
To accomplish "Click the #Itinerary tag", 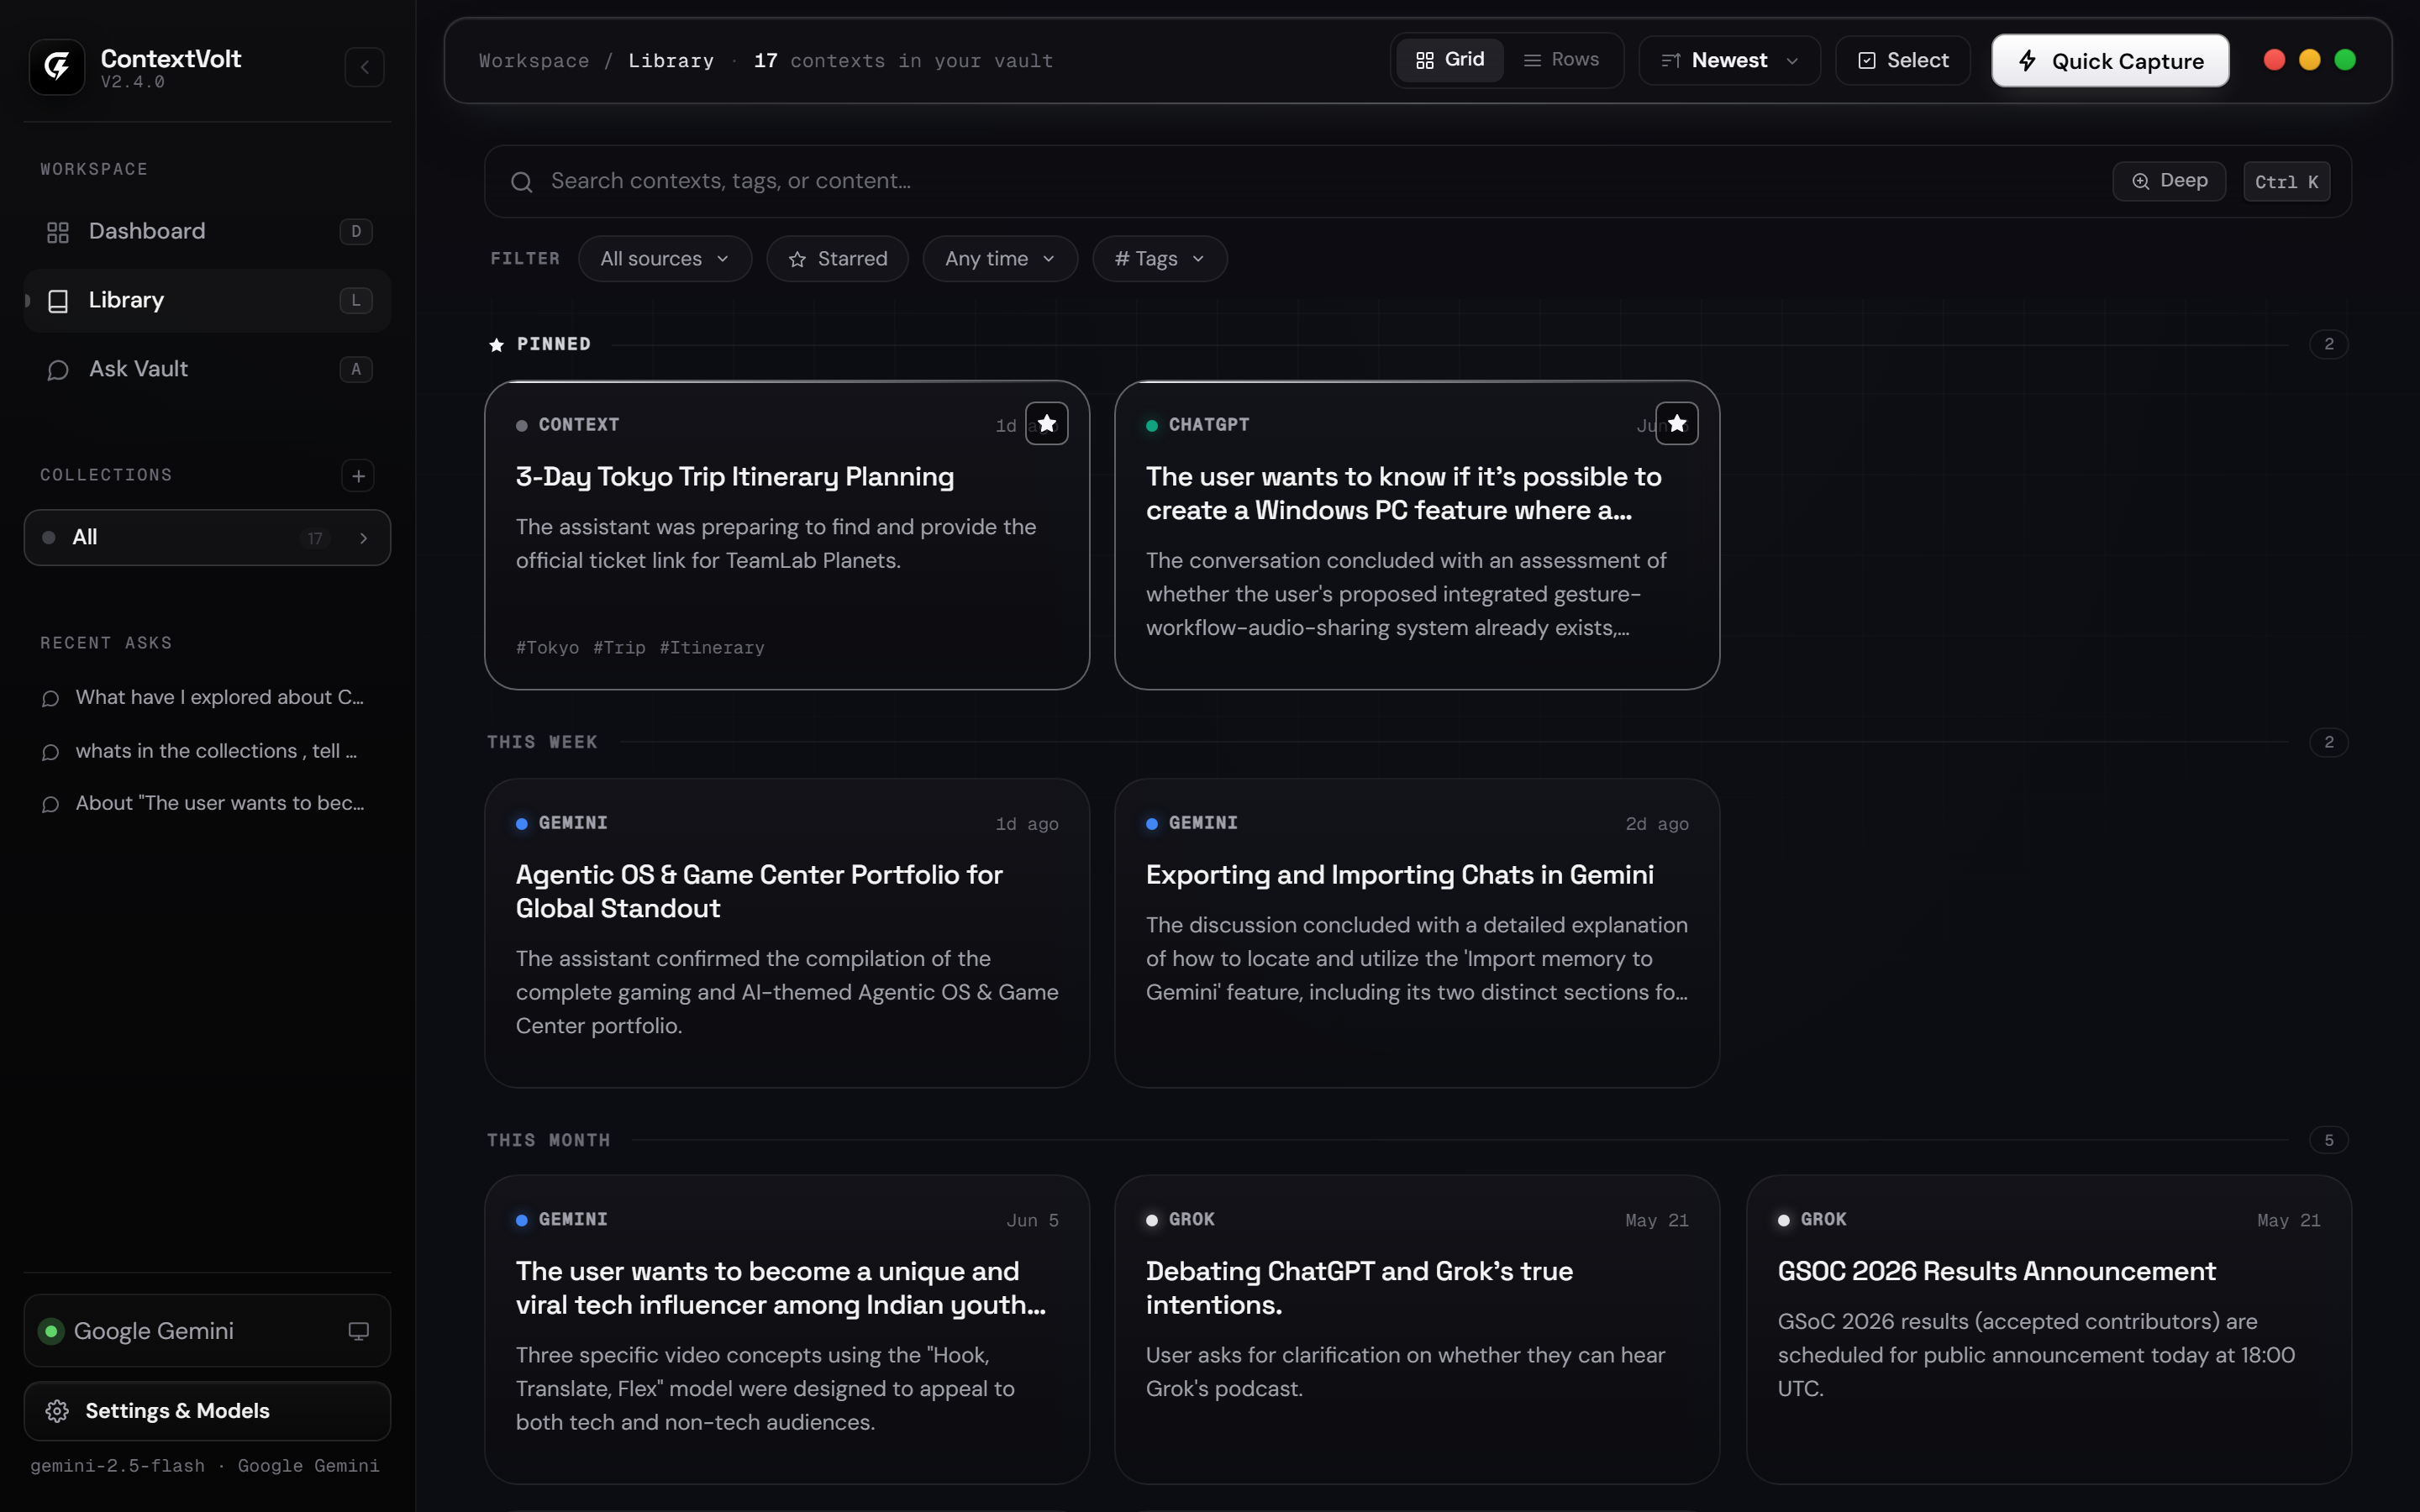I will pos(712,648).
